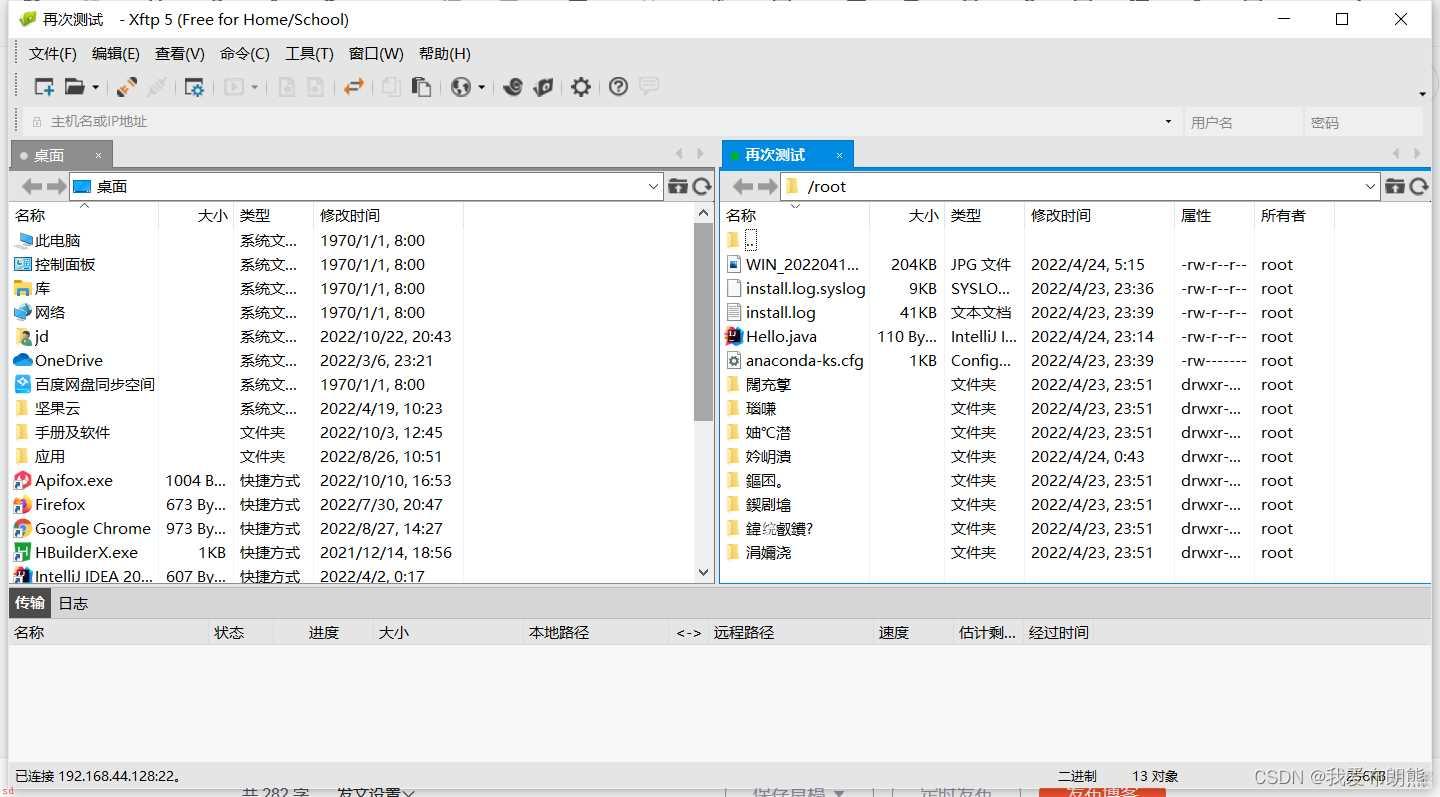Click the parent '..' folder in remote list
This screenshot has width=1440, height=797.
750,241
